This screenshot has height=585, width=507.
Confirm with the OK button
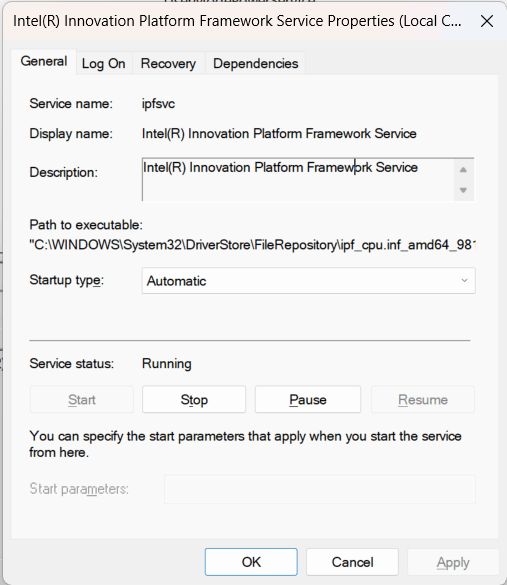tap(251, 562)
